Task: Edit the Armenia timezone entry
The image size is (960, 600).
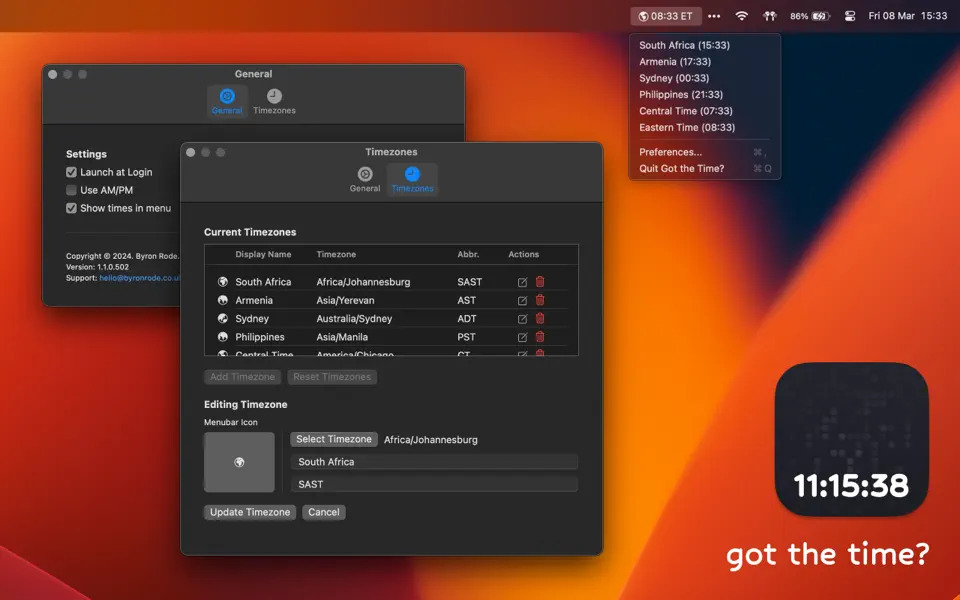Action: pos(522,301)
